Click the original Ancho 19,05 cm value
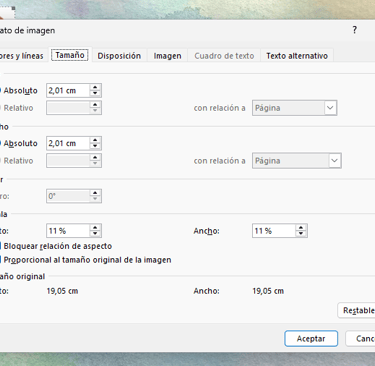Viewport: 375px width, 366px height. coord(268,291)
